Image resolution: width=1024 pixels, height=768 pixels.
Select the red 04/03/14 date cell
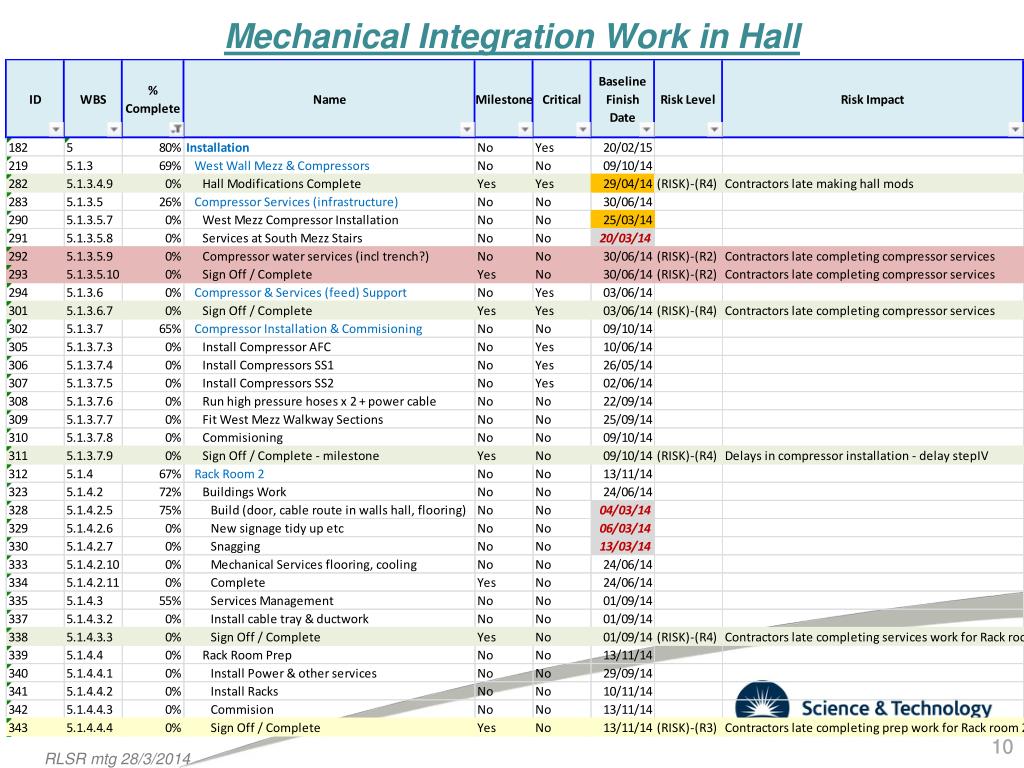(x=622, y=510)
